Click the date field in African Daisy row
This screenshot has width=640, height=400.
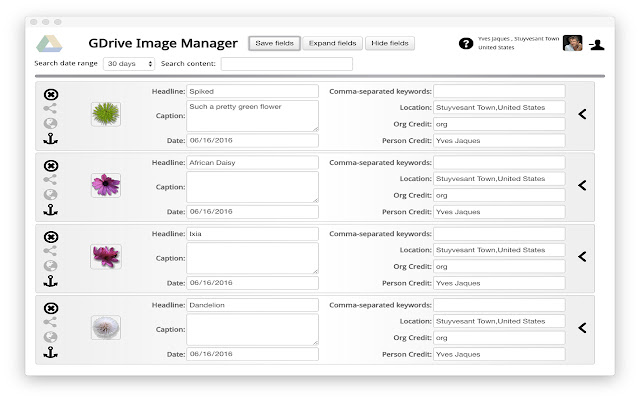point(252,212)
